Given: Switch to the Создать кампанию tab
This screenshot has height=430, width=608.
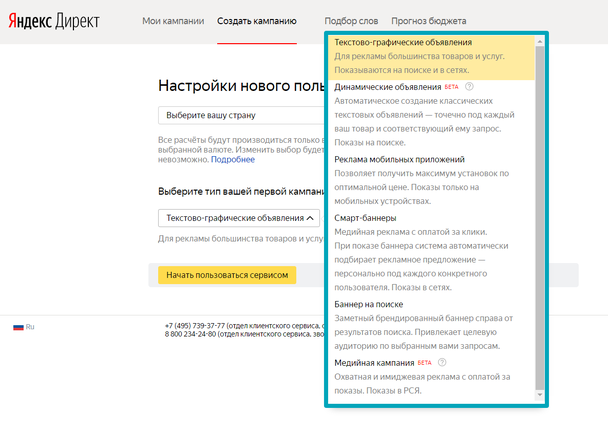Looking at the screenshot, I should pos(257,21).
